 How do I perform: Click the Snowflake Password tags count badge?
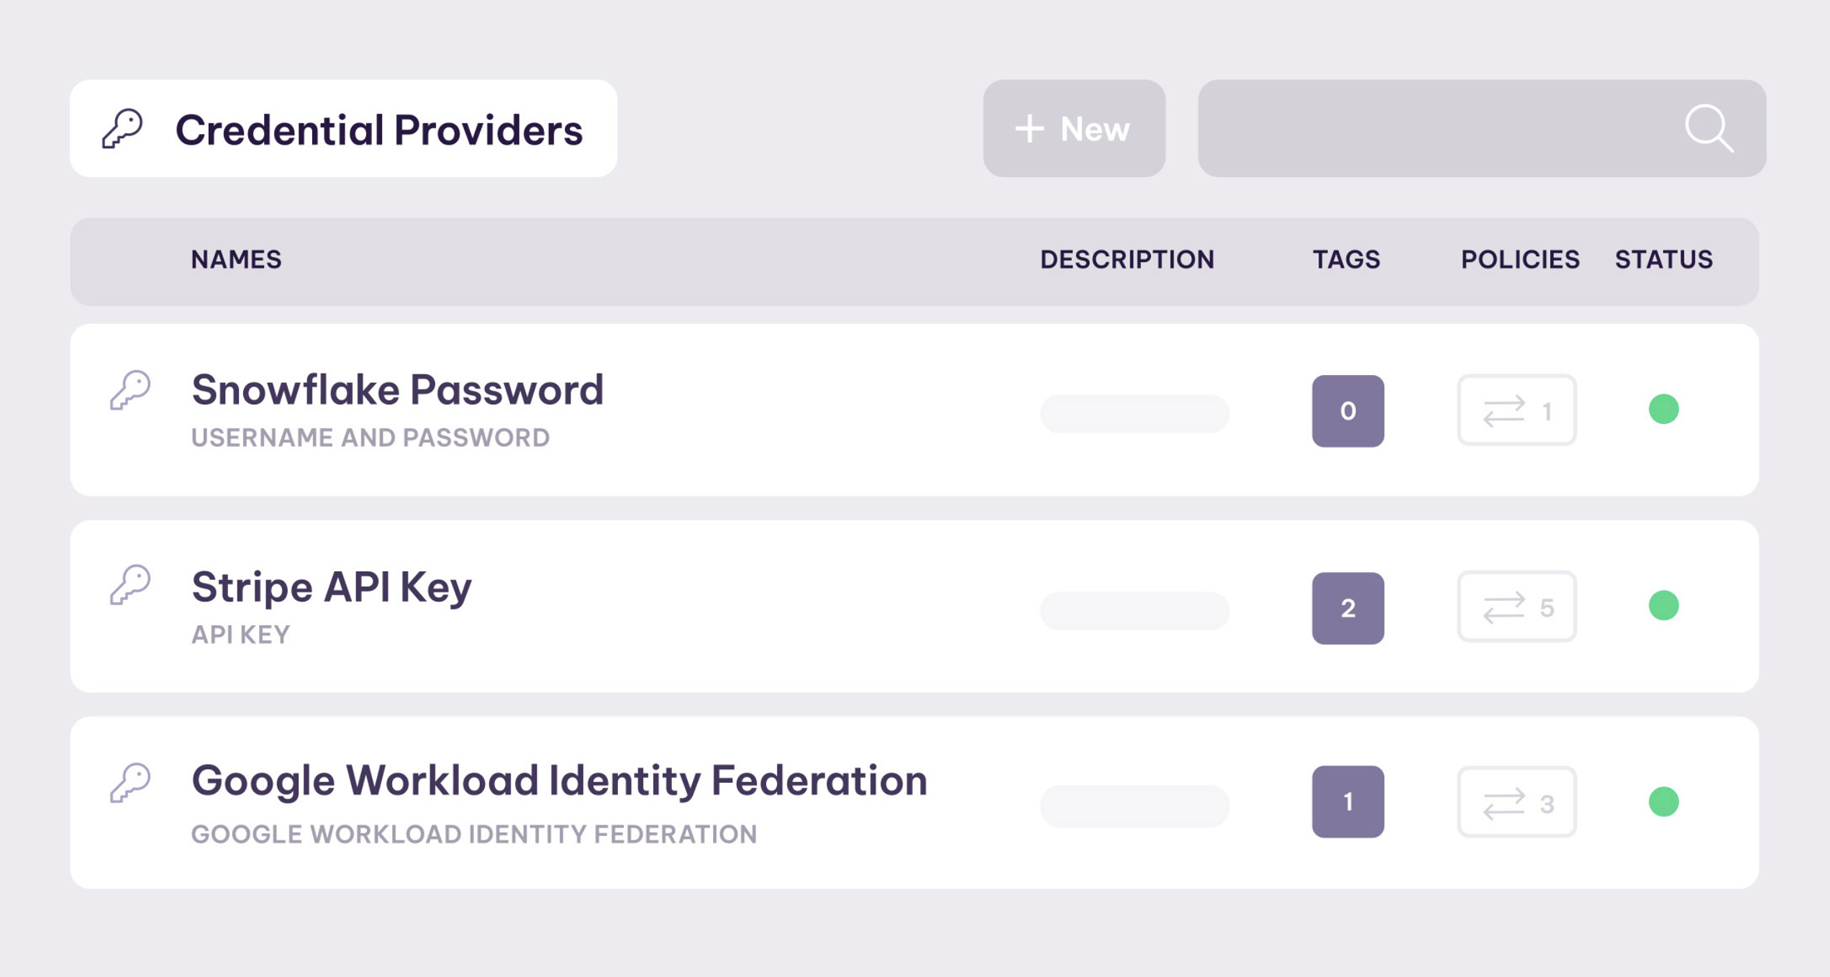point(1347,411)
